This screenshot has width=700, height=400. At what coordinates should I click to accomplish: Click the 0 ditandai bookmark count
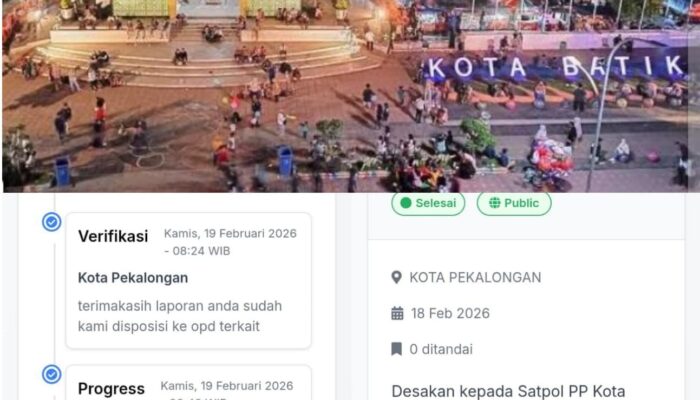[441, 349]
